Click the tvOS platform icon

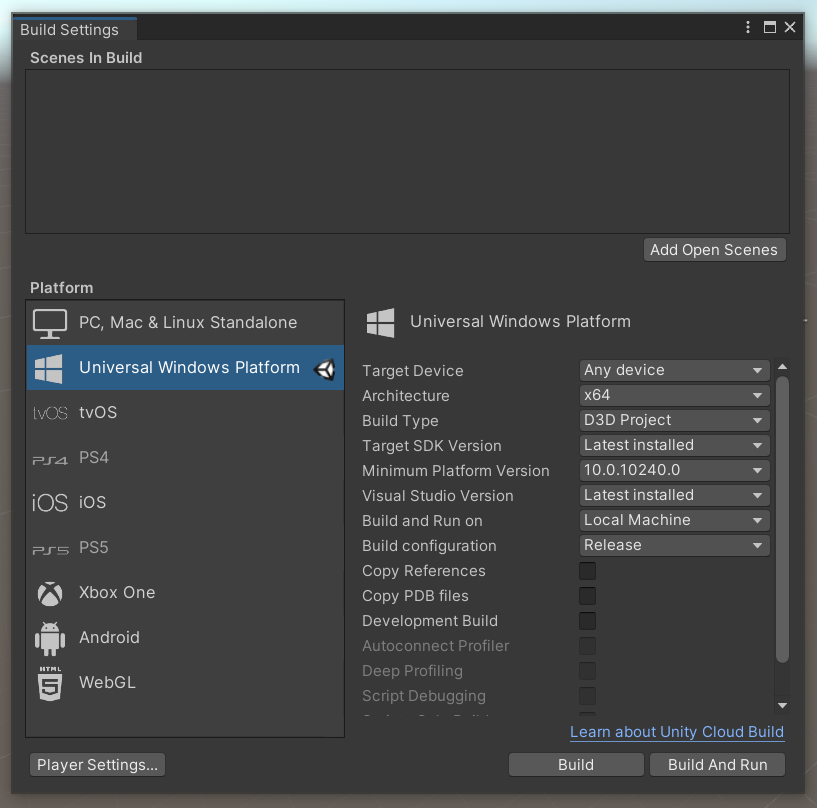50,413
